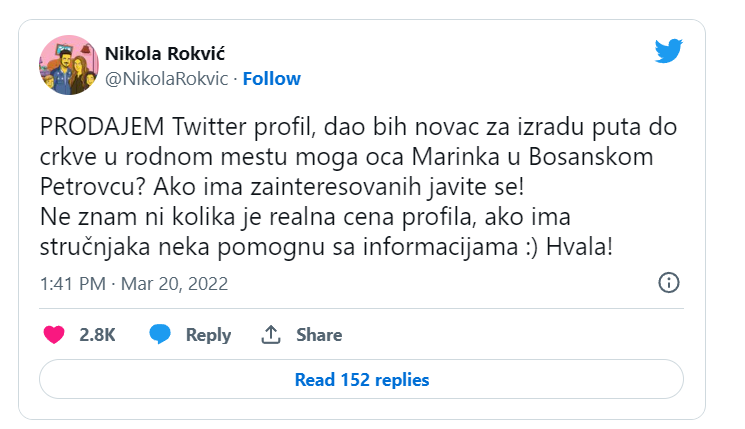Click the blue reply speech bubble icon
The width and height of the screenshot is (745, 429).
click(x=160, y=335)
